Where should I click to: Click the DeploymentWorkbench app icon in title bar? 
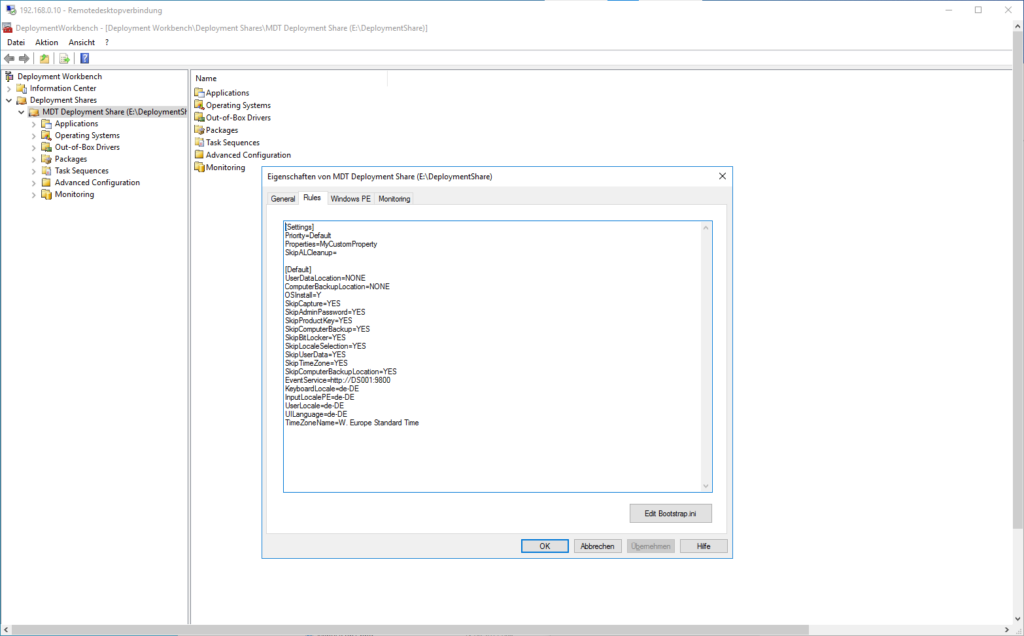7,28
